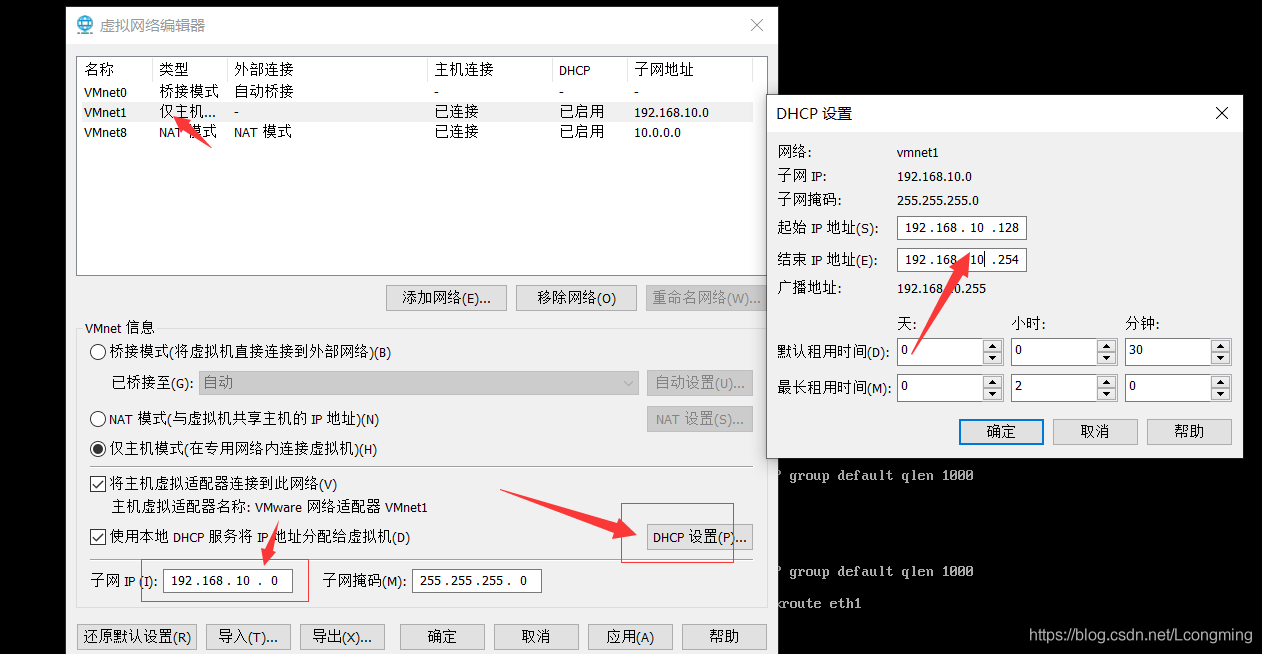The width and height of the screenshot is (1262, 654).
Task: Click subnet address 10.0.0.0 cell
Action: [x=657, y=132]
